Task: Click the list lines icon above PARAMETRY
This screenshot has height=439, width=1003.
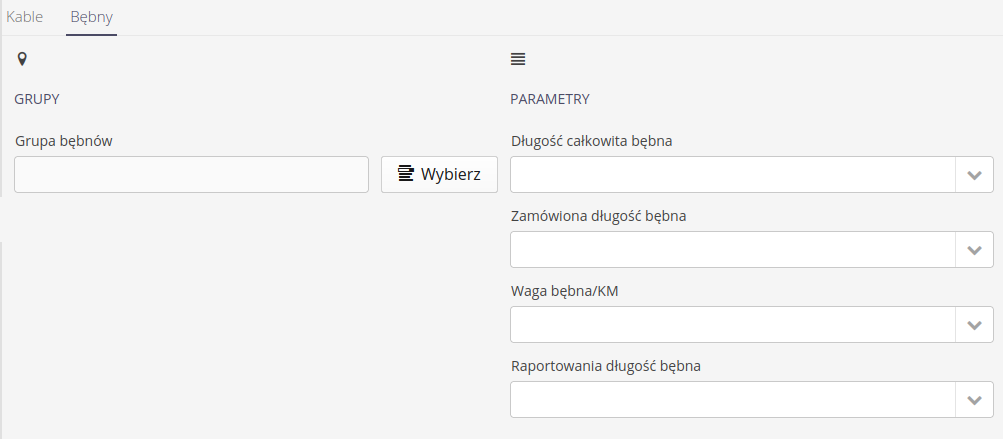Action: [x=518, y=60]
